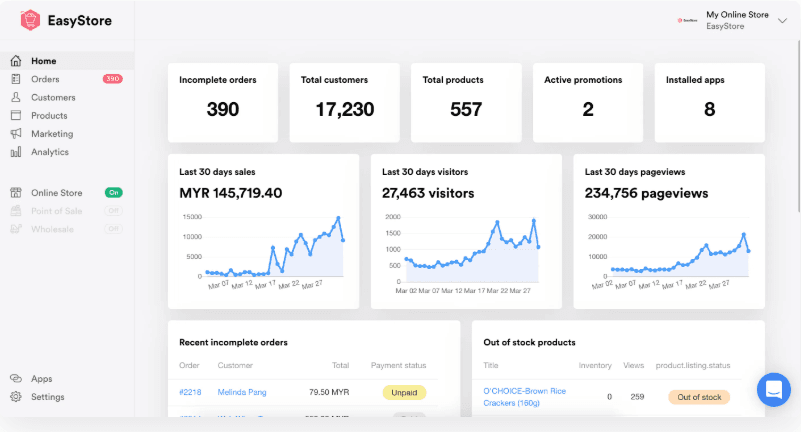Screen dimensions: 801x432
Task: Click the EasyStore brand name
Action: [80, 20]
